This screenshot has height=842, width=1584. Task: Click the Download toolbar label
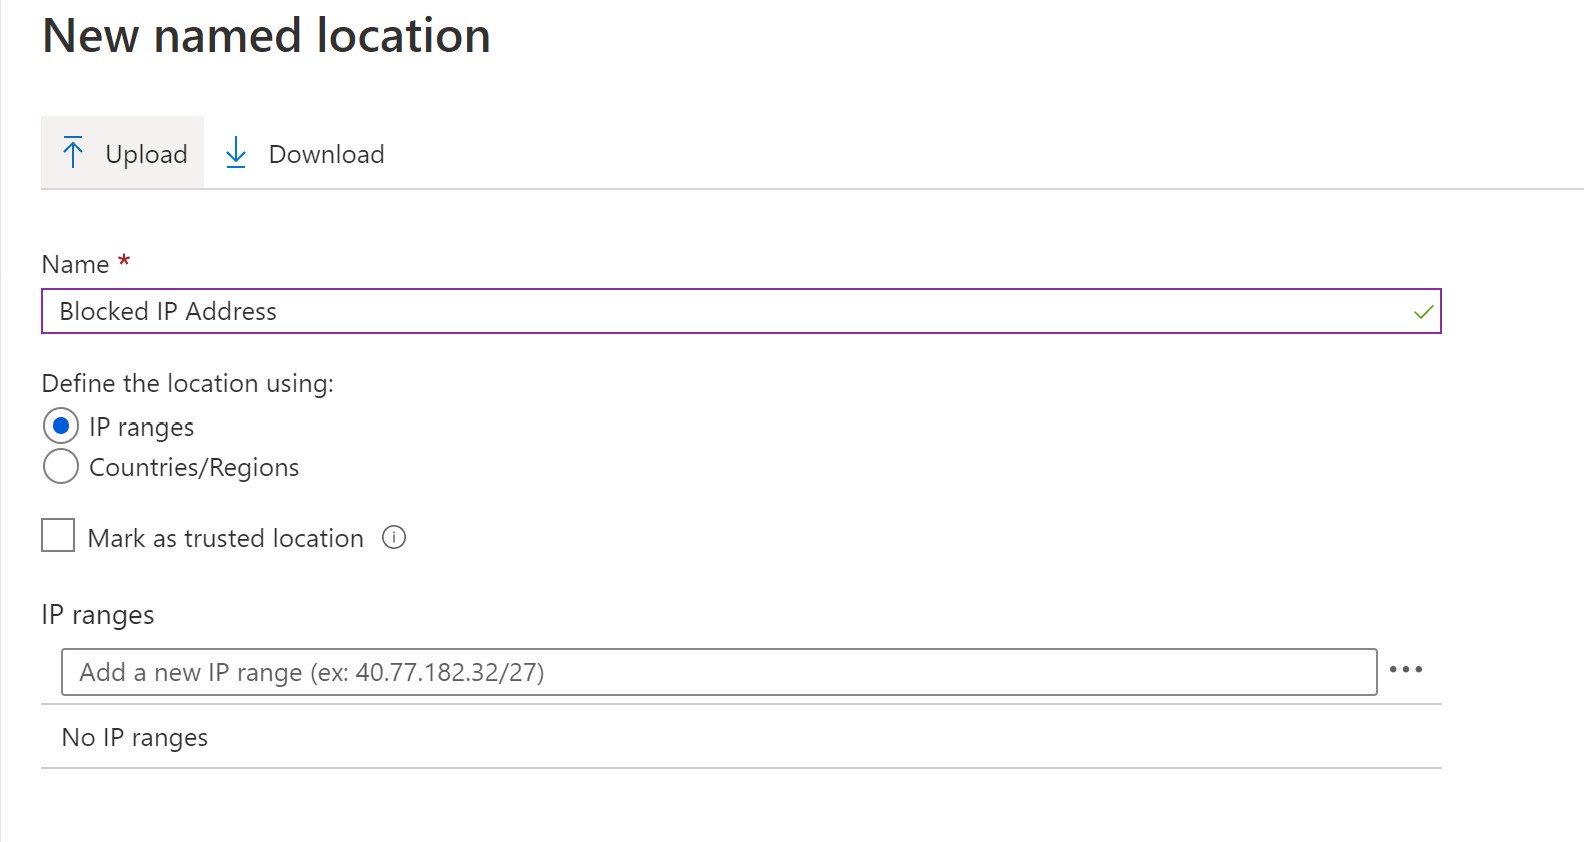coord(326,154)
